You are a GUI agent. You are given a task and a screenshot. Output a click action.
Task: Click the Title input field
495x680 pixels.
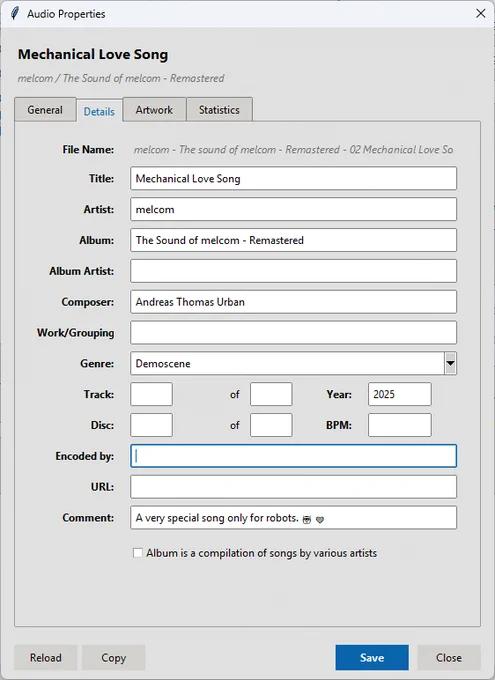[x=293, y=178]
